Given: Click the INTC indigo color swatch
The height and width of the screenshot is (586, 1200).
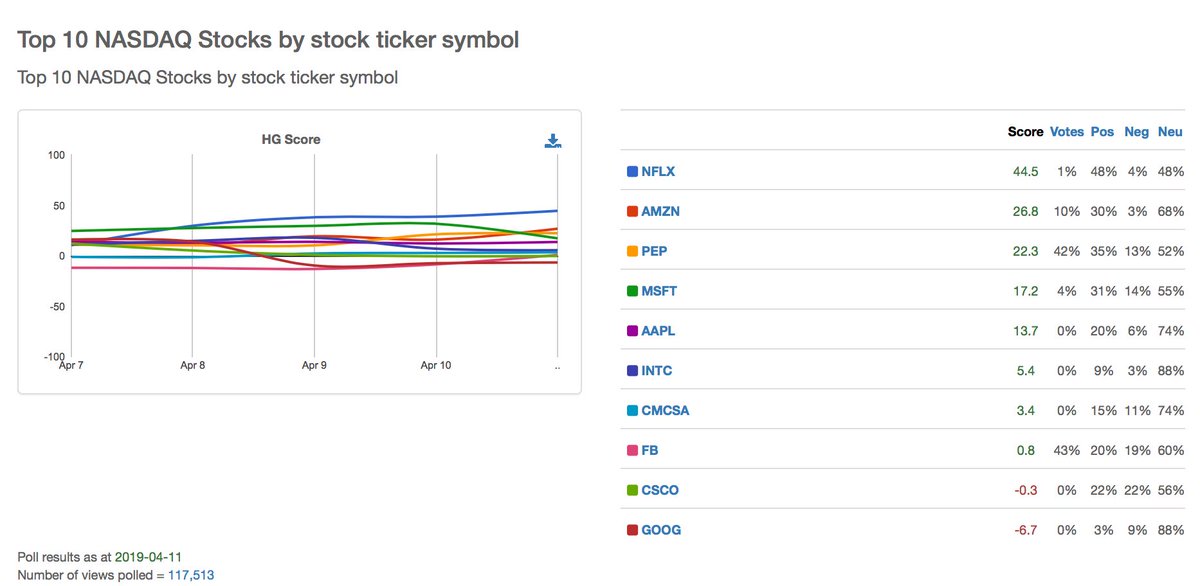Looking at the screenshot, I should 632,371.
